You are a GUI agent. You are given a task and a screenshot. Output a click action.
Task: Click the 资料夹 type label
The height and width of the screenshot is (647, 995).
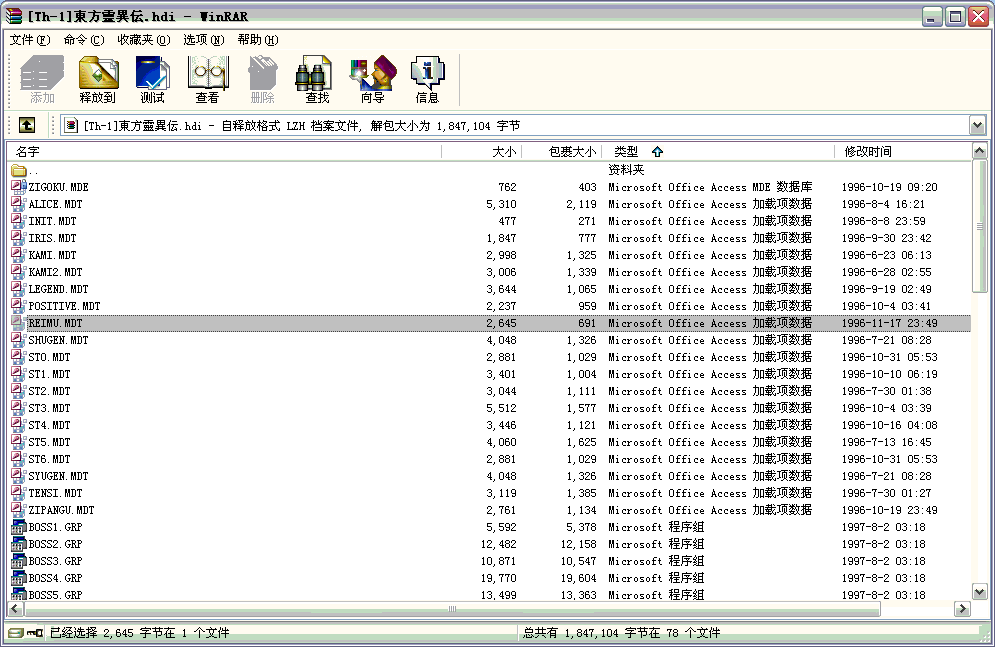click(x=626, y=170)
